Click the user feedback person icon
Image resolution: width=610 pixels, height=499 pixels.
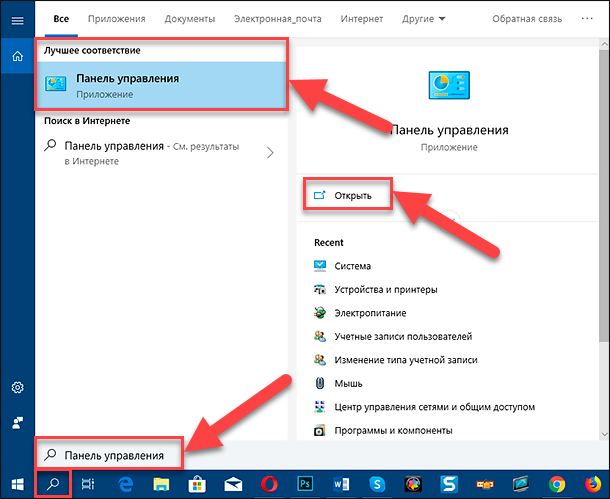18,423
